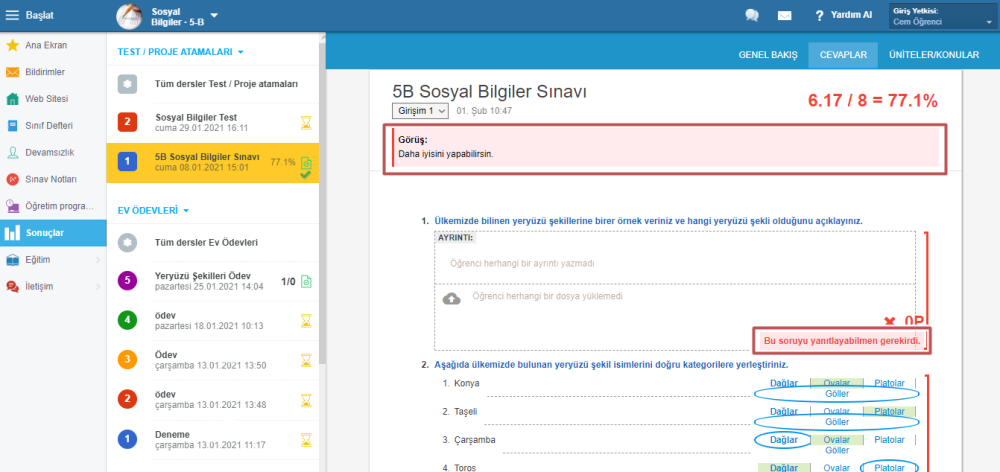Click gear icon for Tüm dersler Ev Ödevleri
Image resolution: width=1000 pixels, height=472 pixels.
point(128,243)
